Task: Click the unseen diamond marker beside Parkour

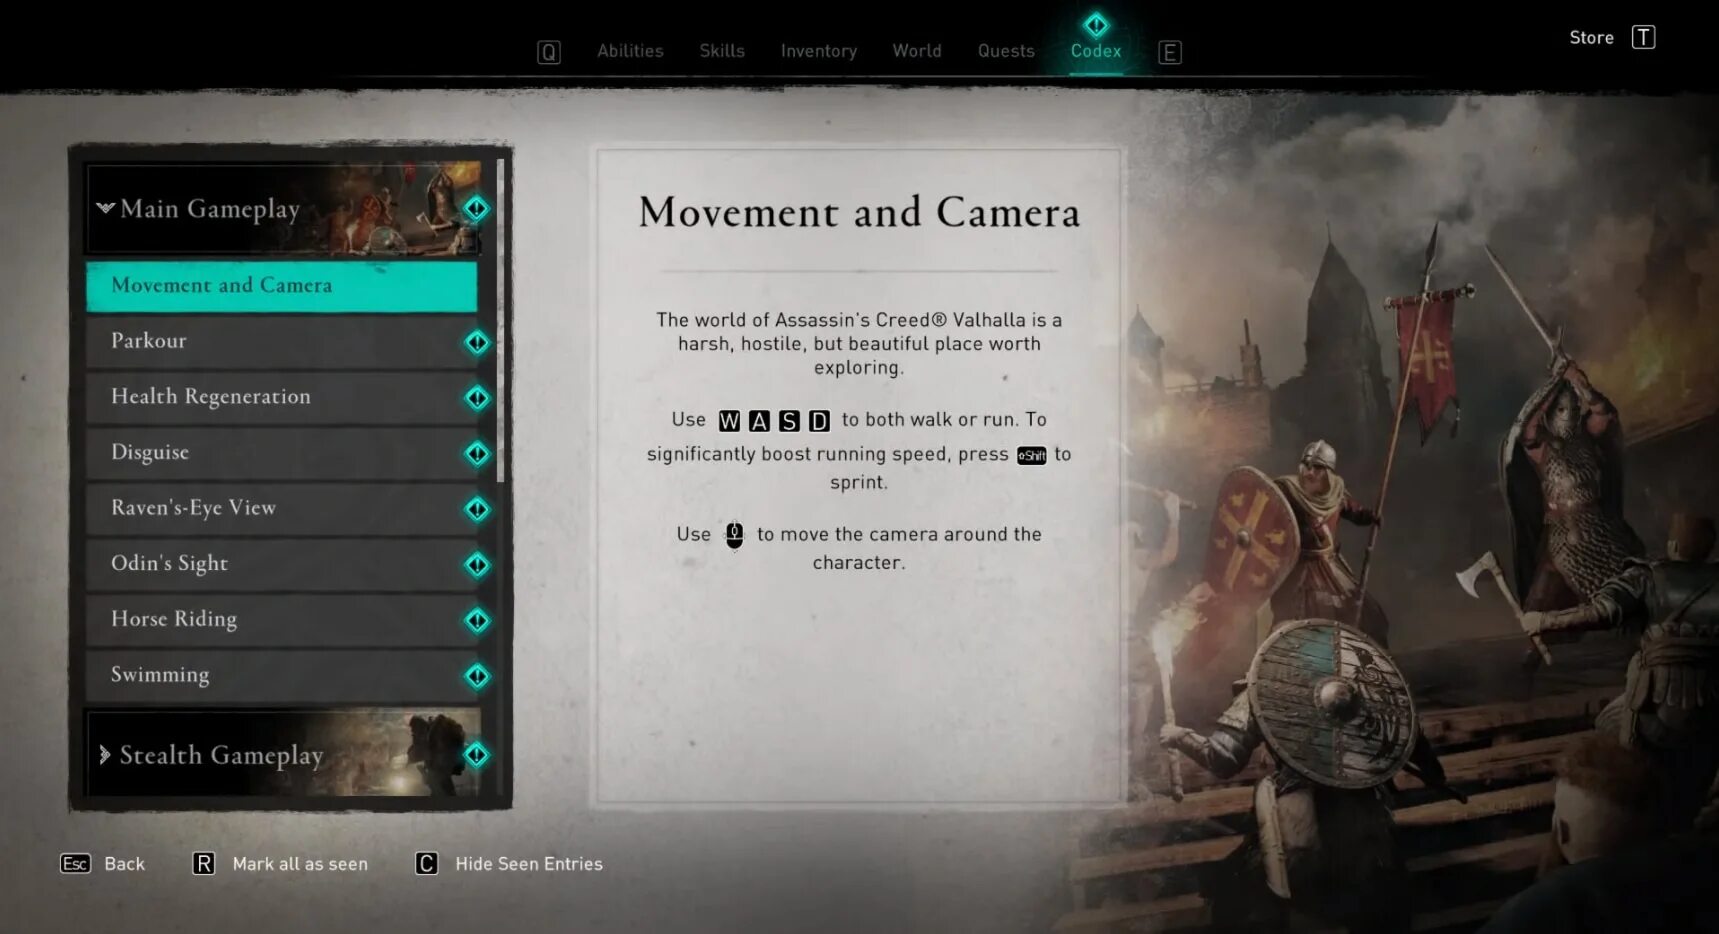Action: (x=477, y=342)
